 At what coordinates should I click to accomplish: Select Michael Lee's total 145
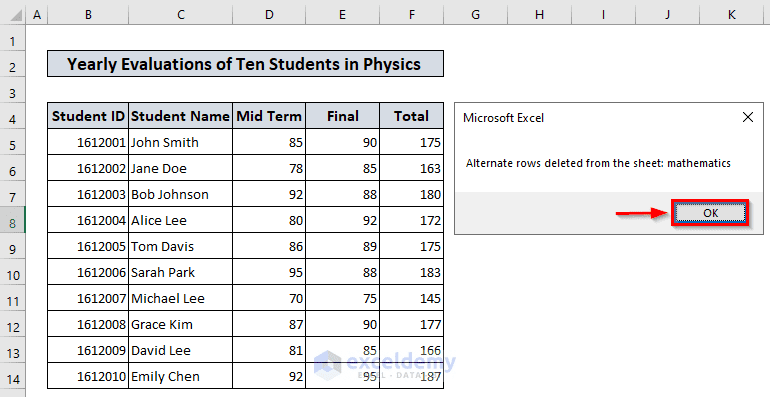412,298
